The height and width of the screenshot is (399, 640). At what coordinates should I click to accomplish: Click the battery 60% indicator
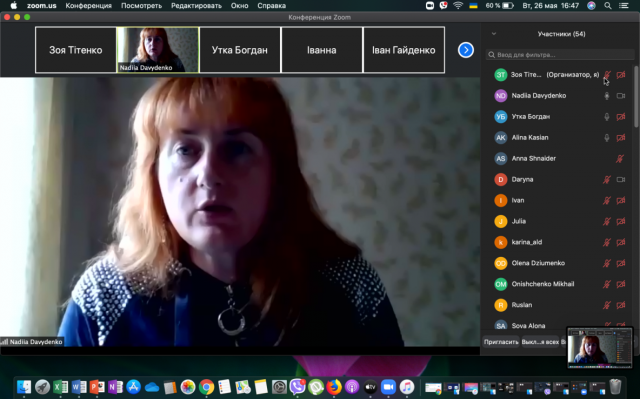coord(499,6)
